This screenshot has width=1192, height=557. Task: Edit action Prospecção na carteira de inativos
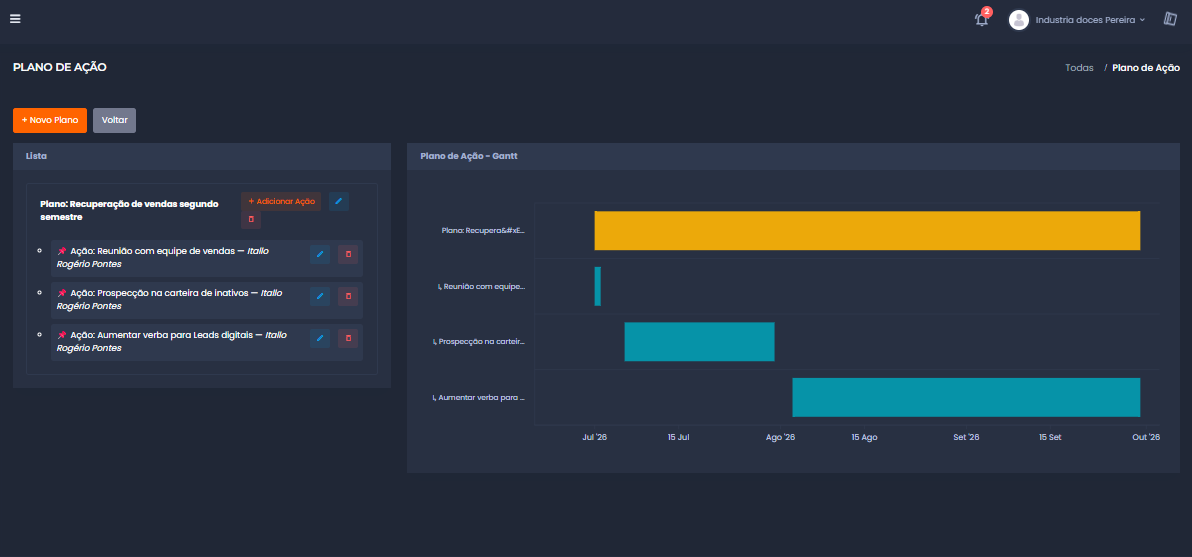pyautogui.click(x=320, y=296)
